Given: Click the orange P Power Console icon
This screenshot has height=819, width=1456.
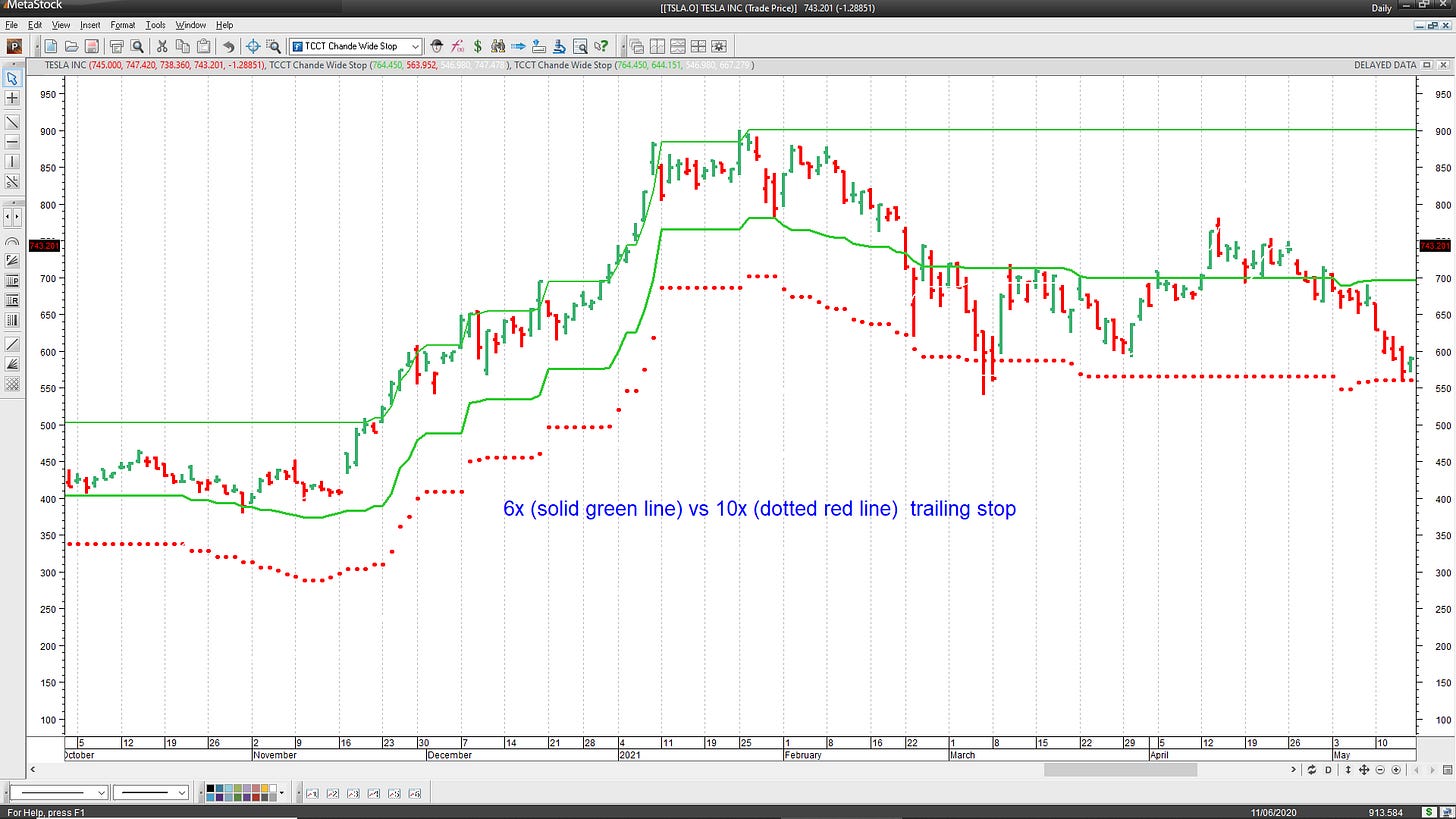Looking at the screenshot, I should click(14, 46).
